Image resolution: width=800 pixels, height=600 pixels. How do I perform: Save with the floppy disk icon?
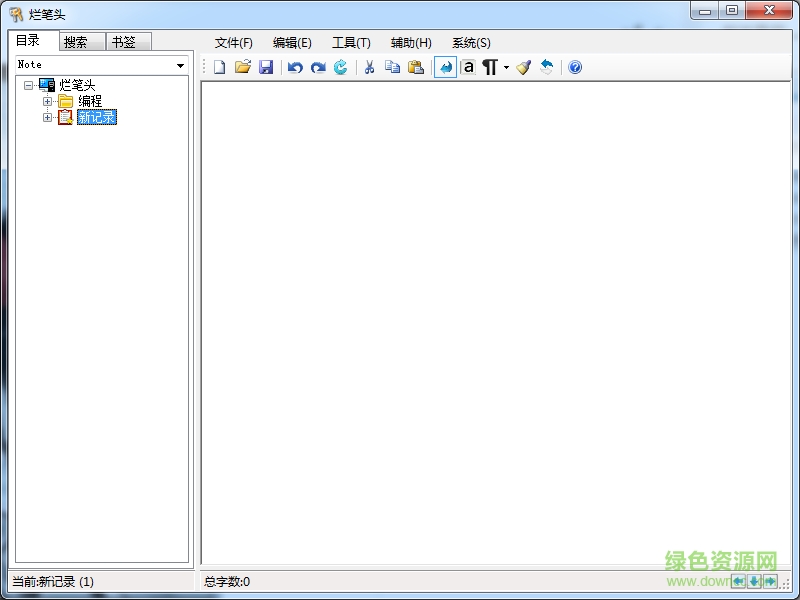(266, 67)
